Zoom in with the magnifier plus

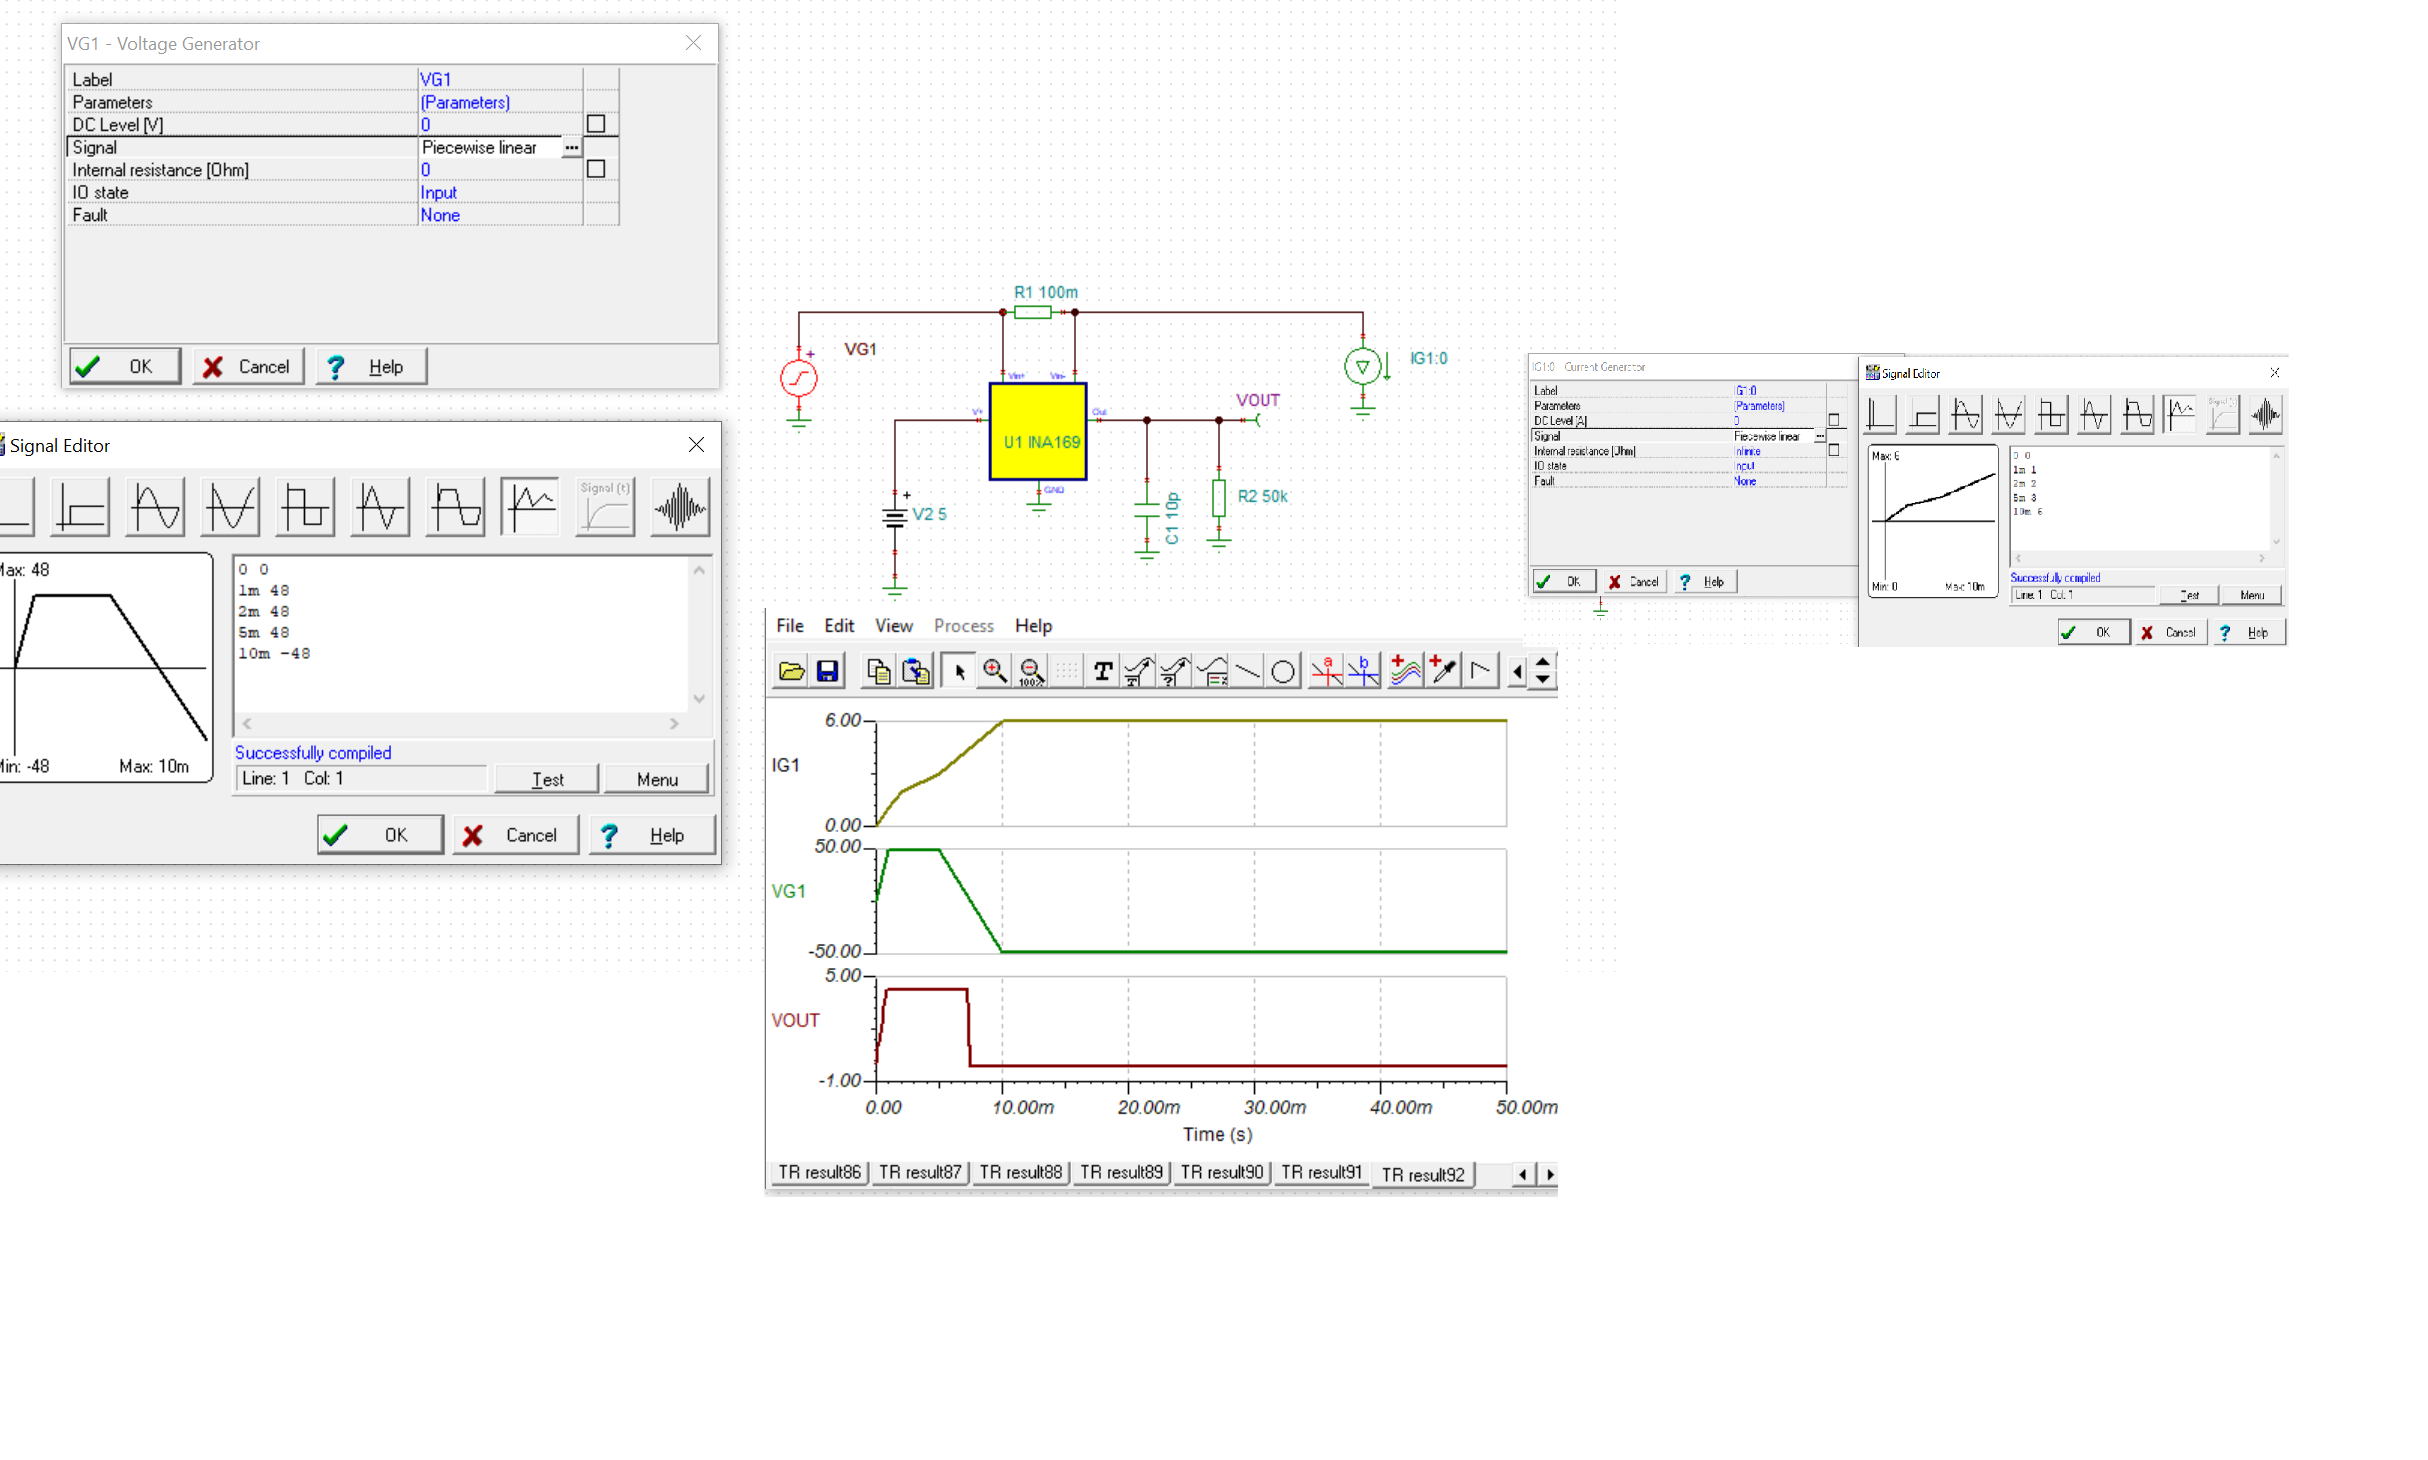pos(995,671)
